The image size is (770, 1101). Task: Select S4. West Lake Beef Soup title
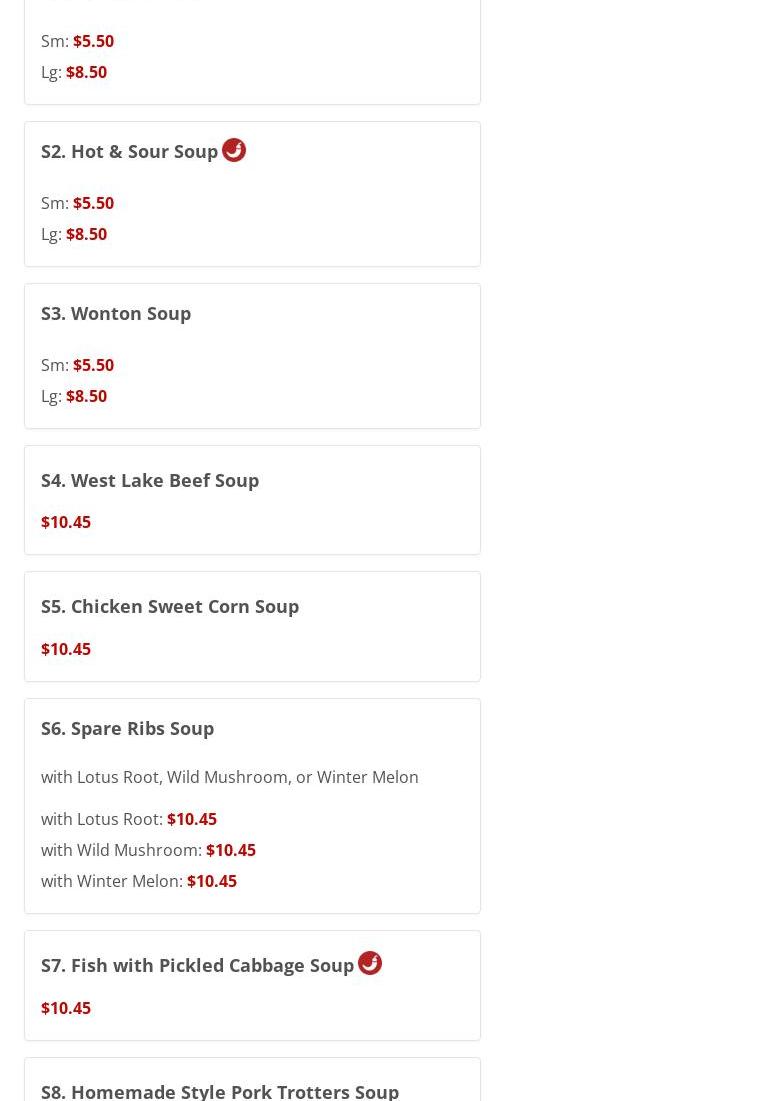150,481
